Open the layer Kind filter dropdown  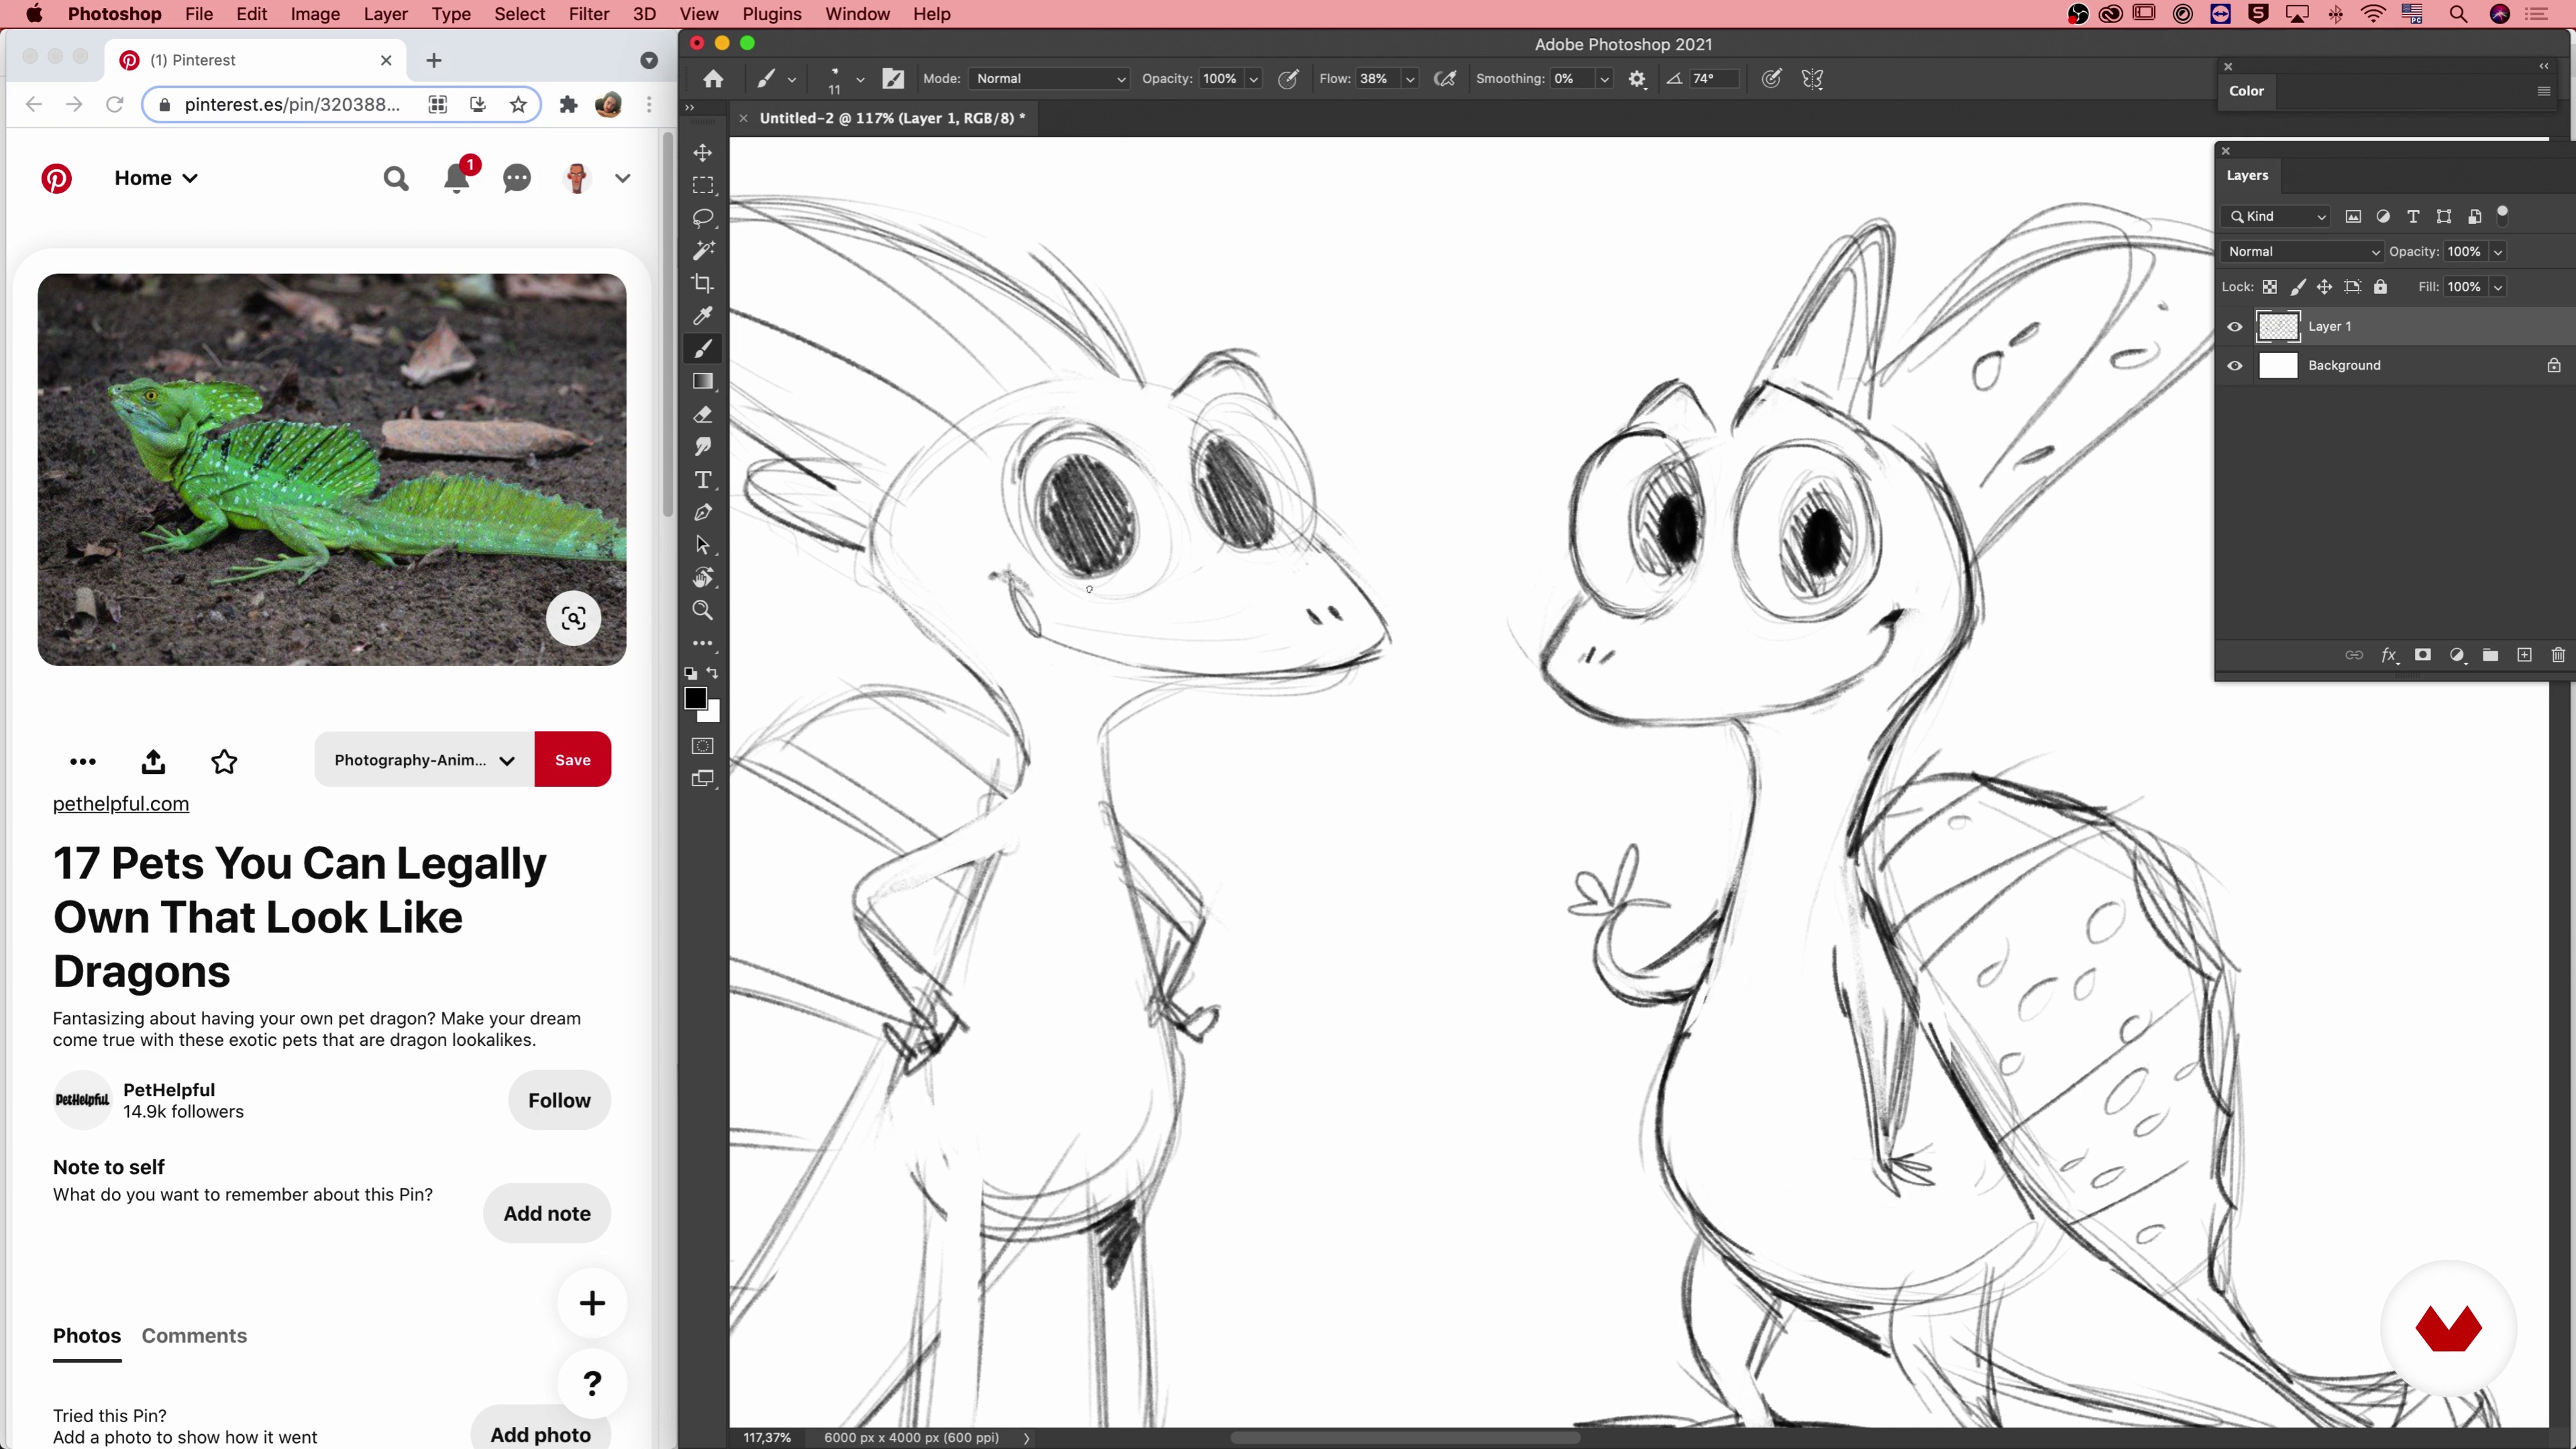pos(2277,216)
